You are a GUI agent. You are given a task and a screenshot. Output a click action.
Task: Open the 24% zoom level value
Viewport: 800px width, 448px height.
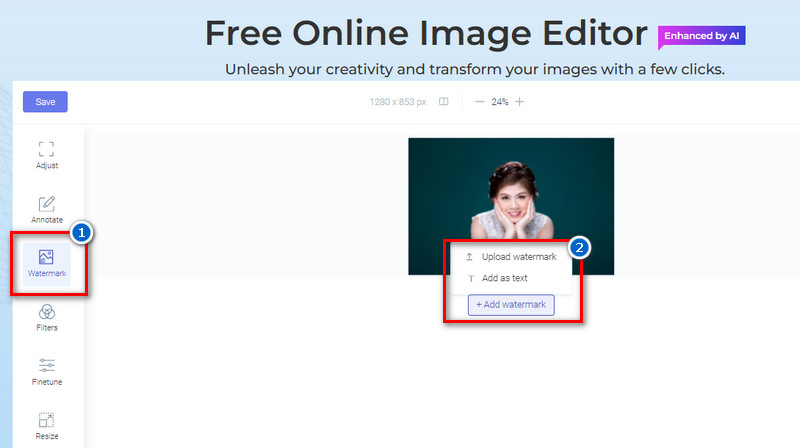[499, 102]
